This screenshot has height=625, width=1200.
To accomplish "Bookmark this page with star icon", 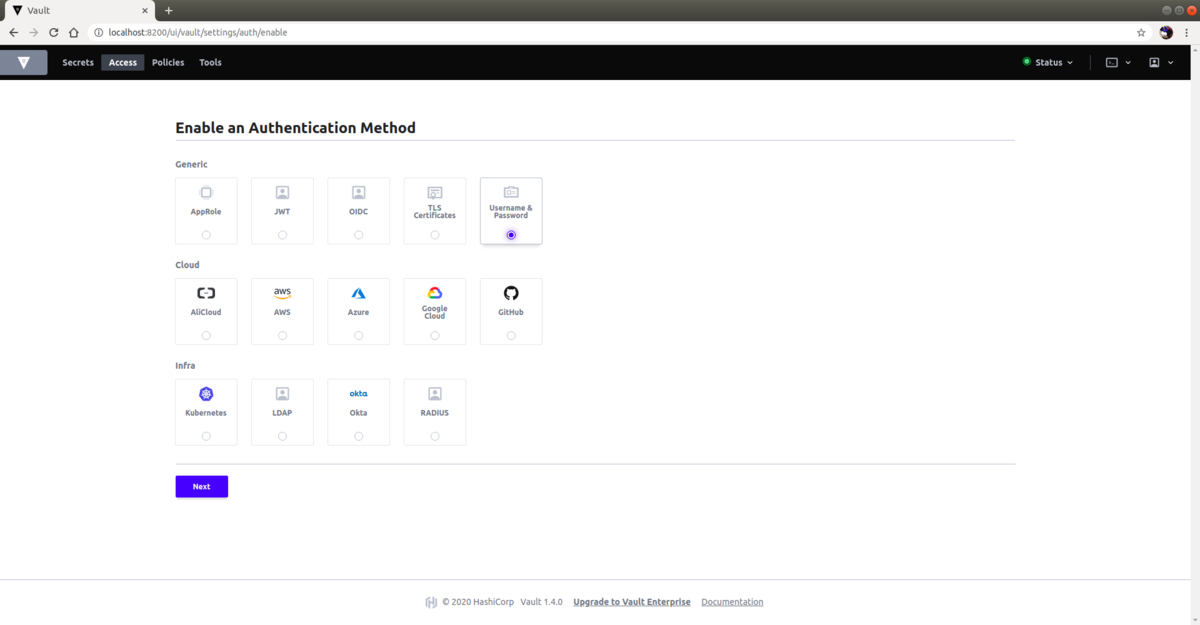I will 1141,32.
